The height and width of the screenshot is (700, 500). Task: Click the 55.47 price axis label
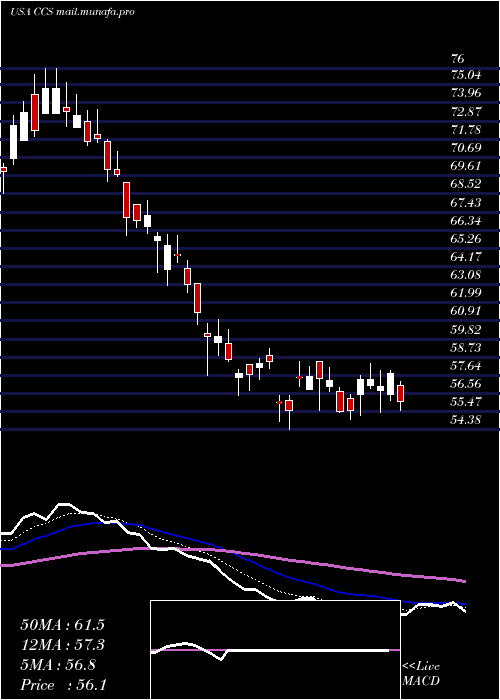[x=466, y=402]
